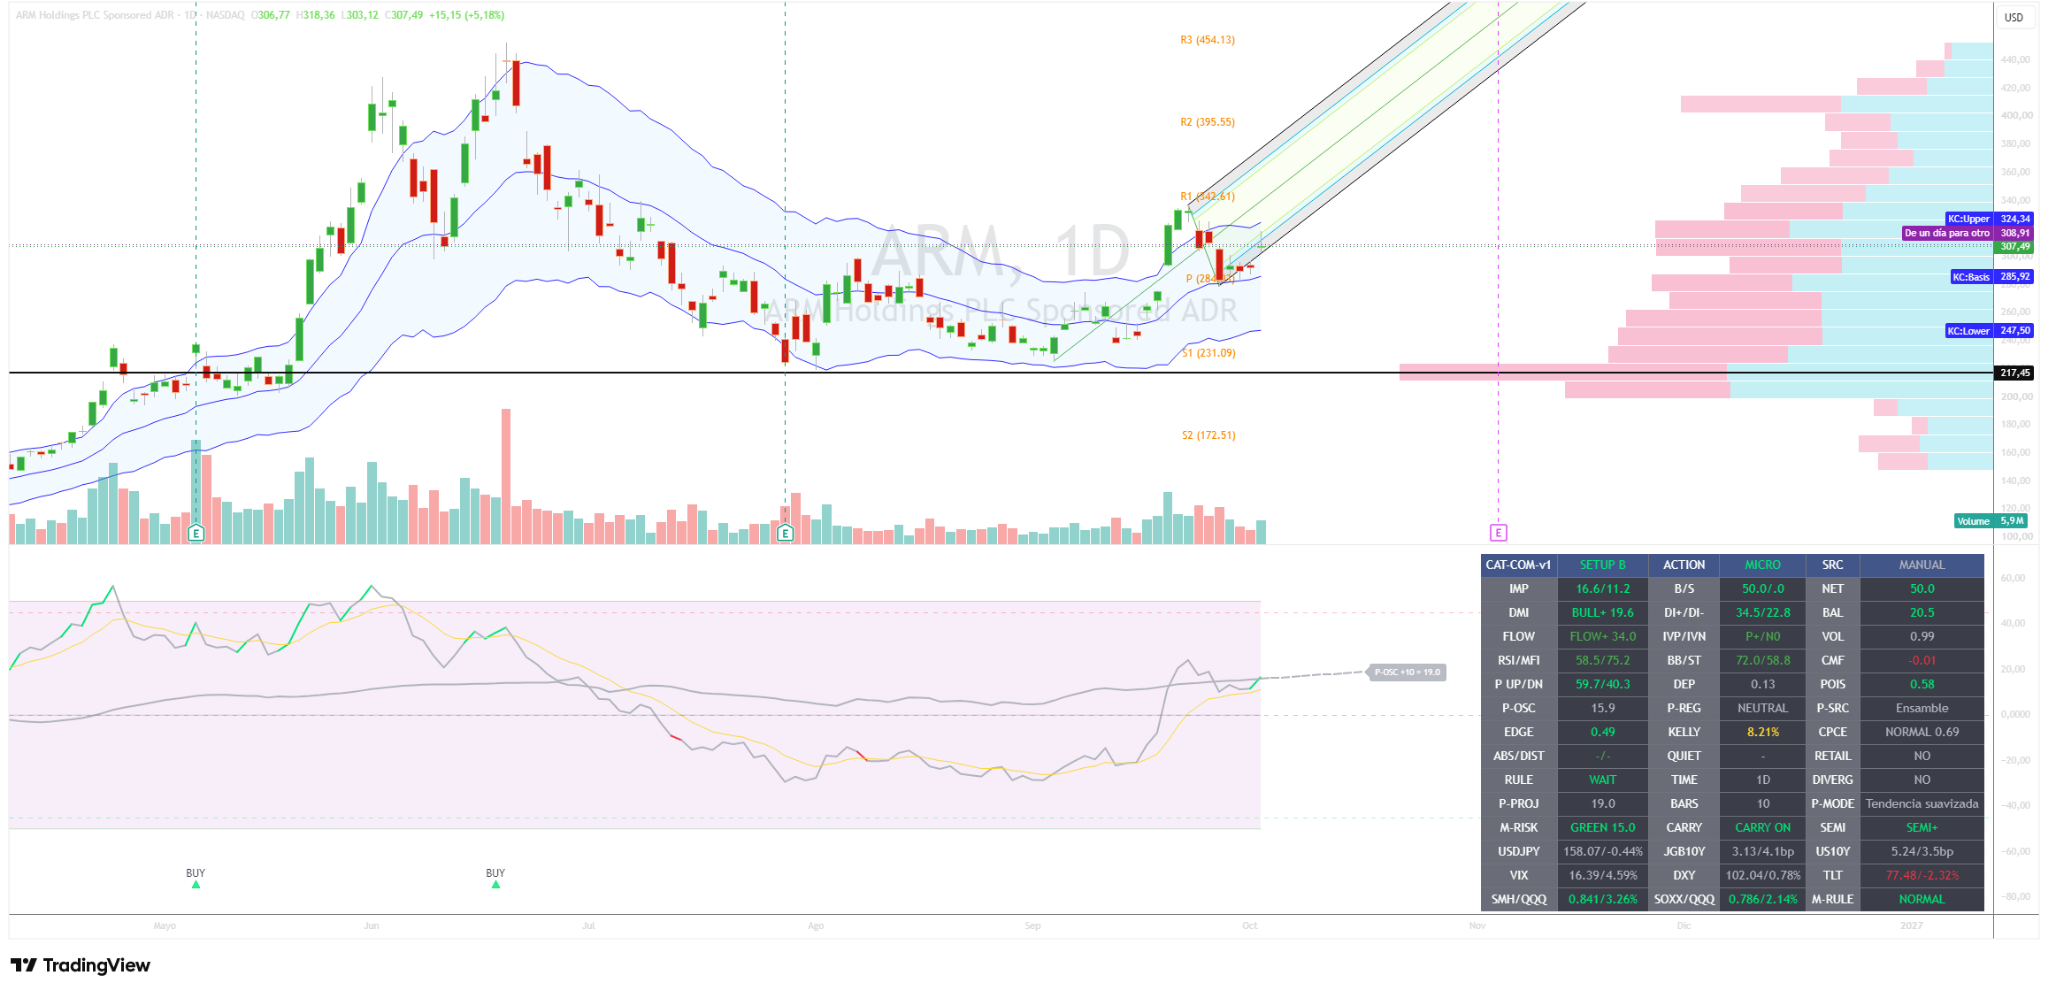
Task: Click the BULL+ 19.6 DMI value
Action: point(1602,613)
